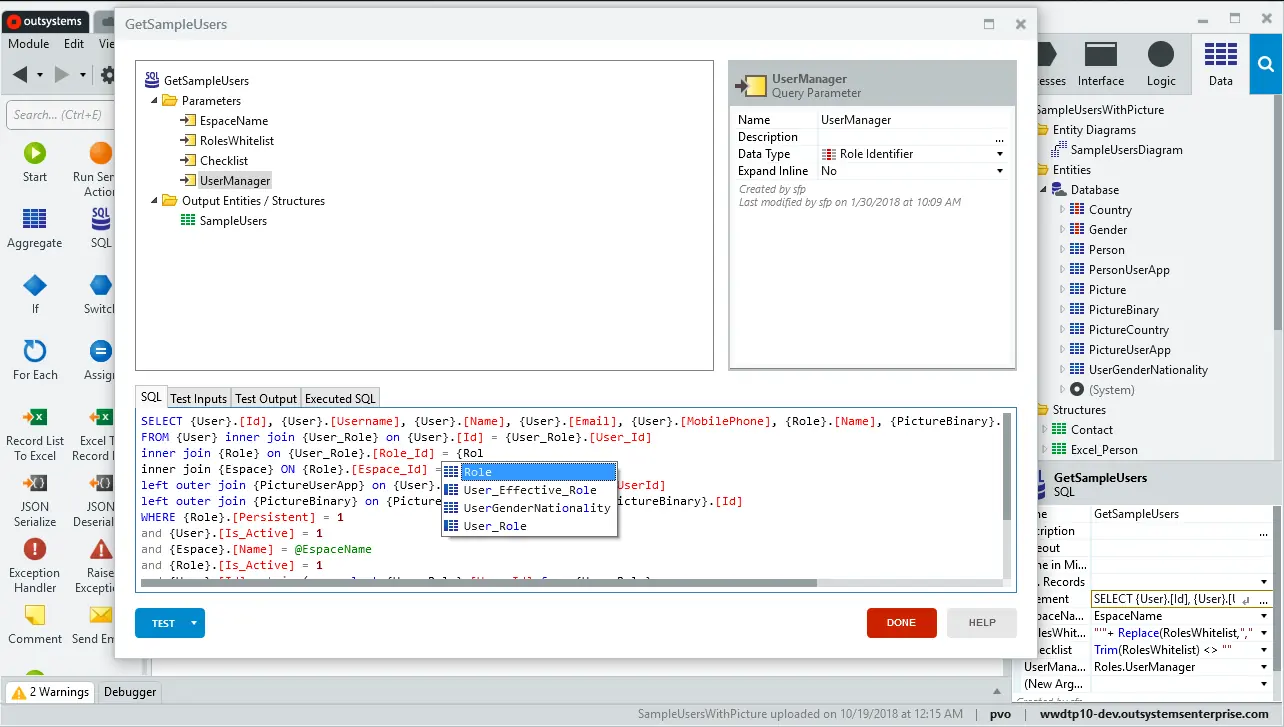
Task: Go back with the back arrow
Action: 20,75
